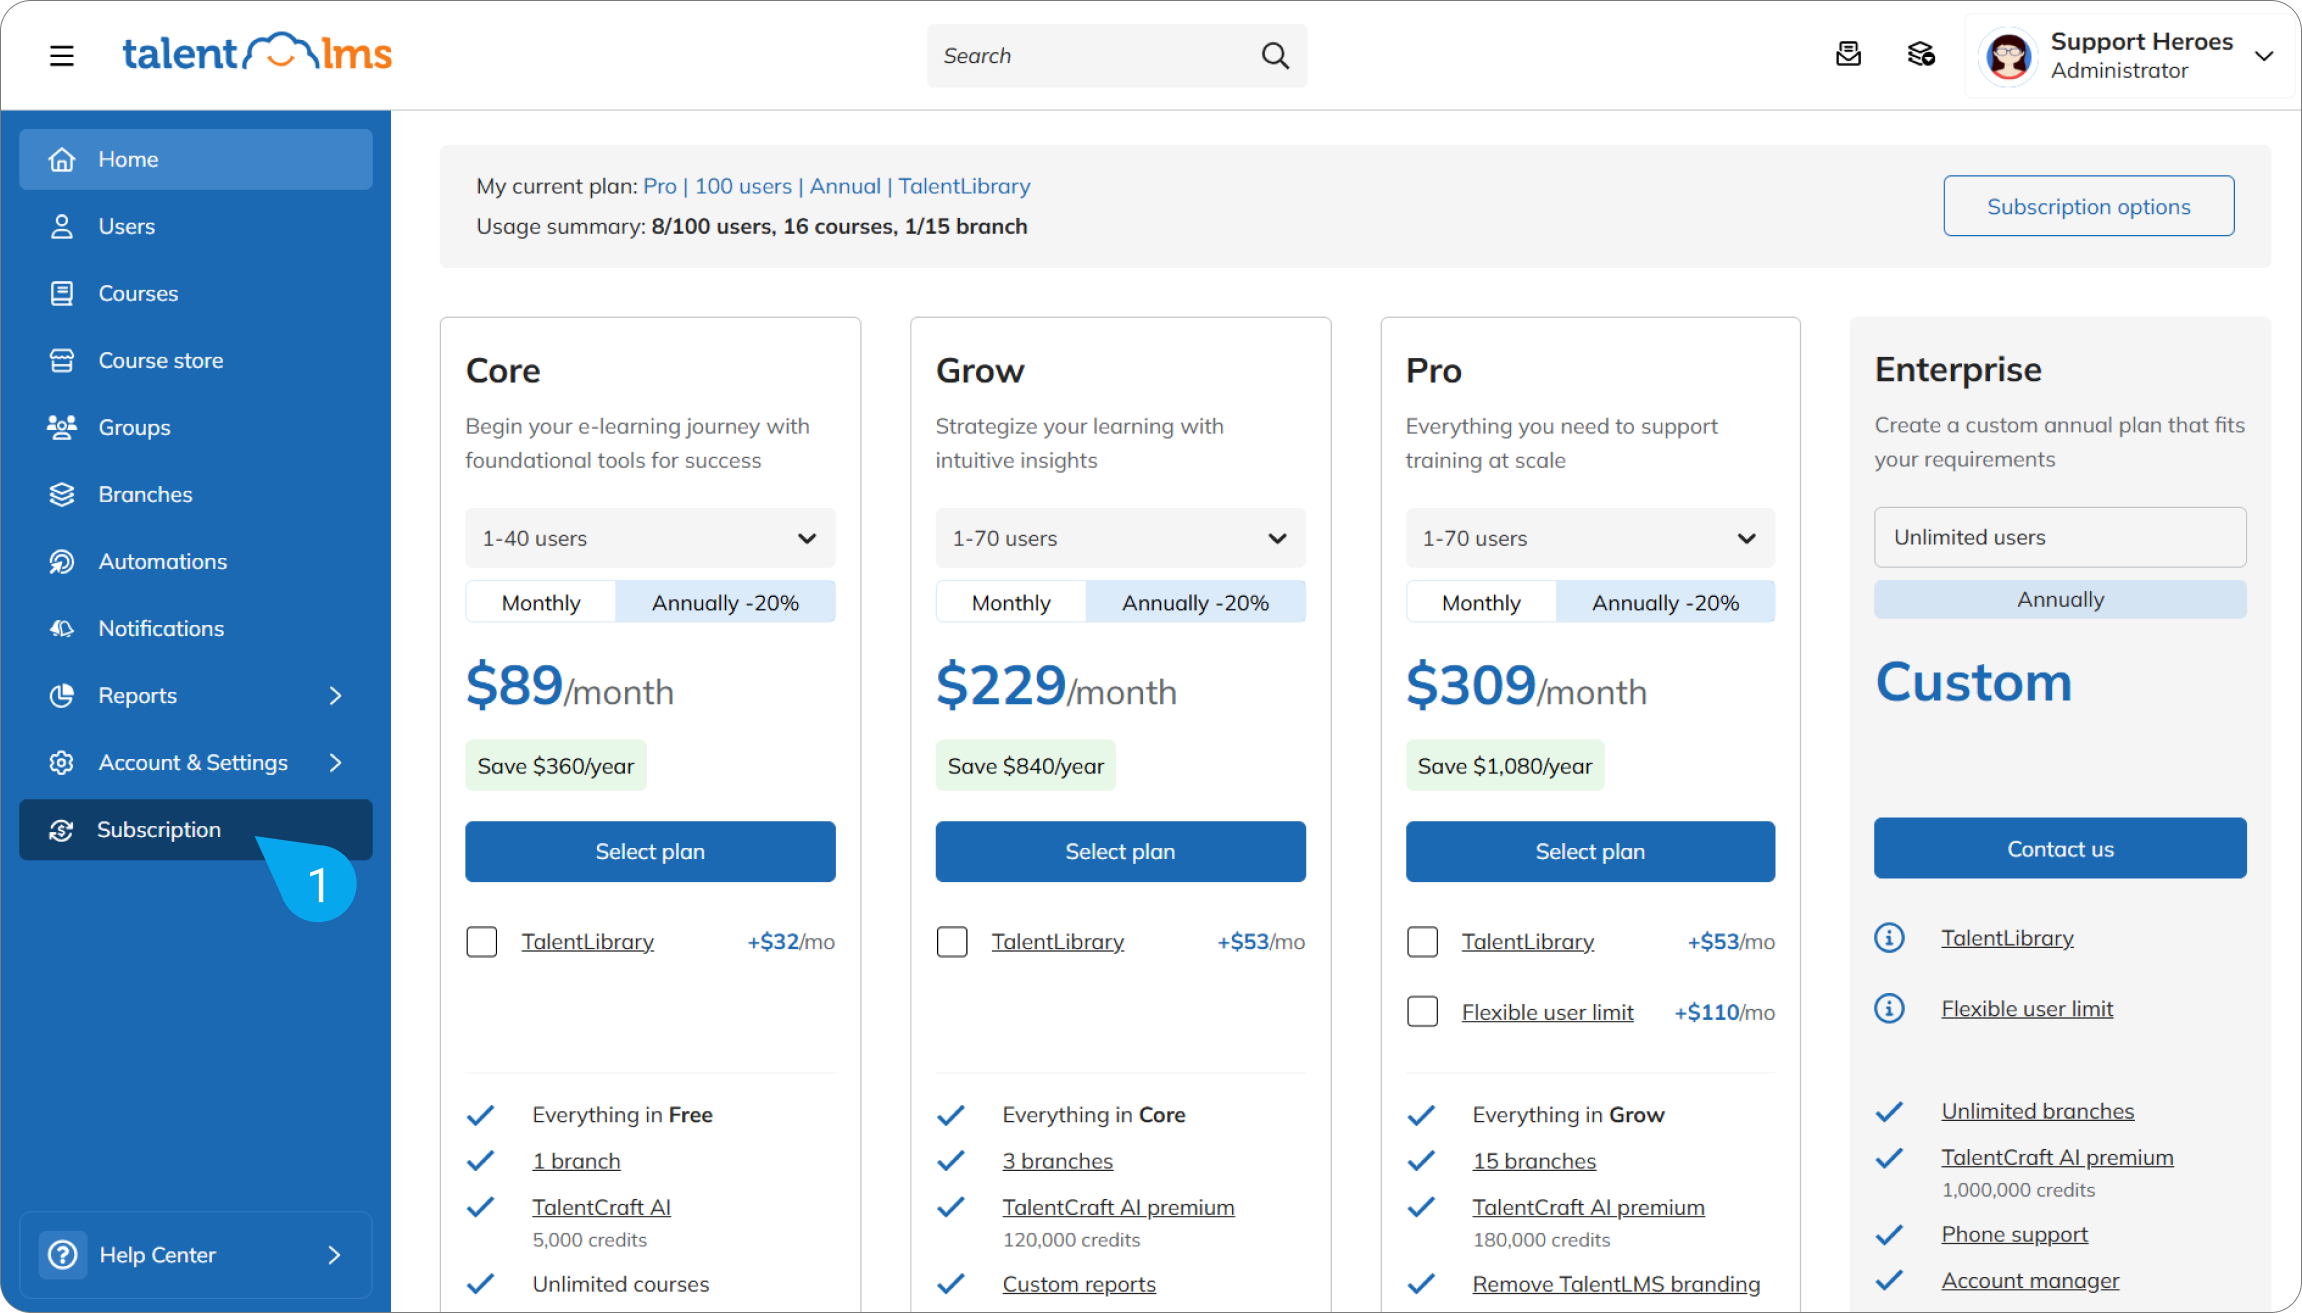Open Grow plan 1-70 users dropdown
2302x1313 pixels.
click(x=1120, y=538)
